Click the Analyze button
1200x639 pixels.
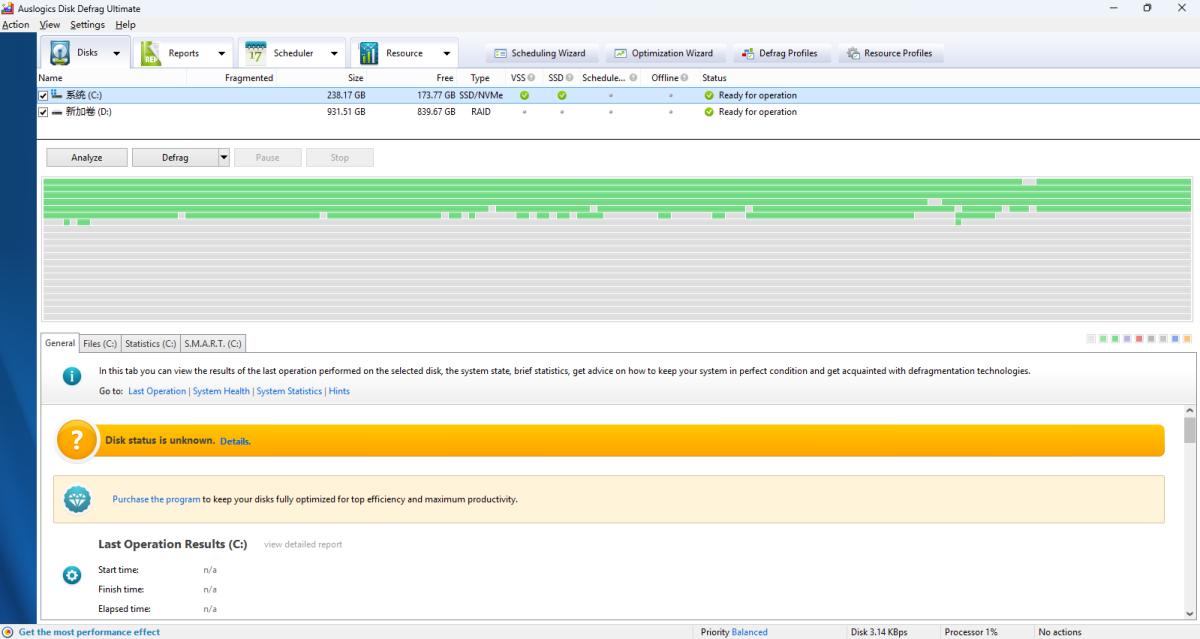tap(87, 157)
